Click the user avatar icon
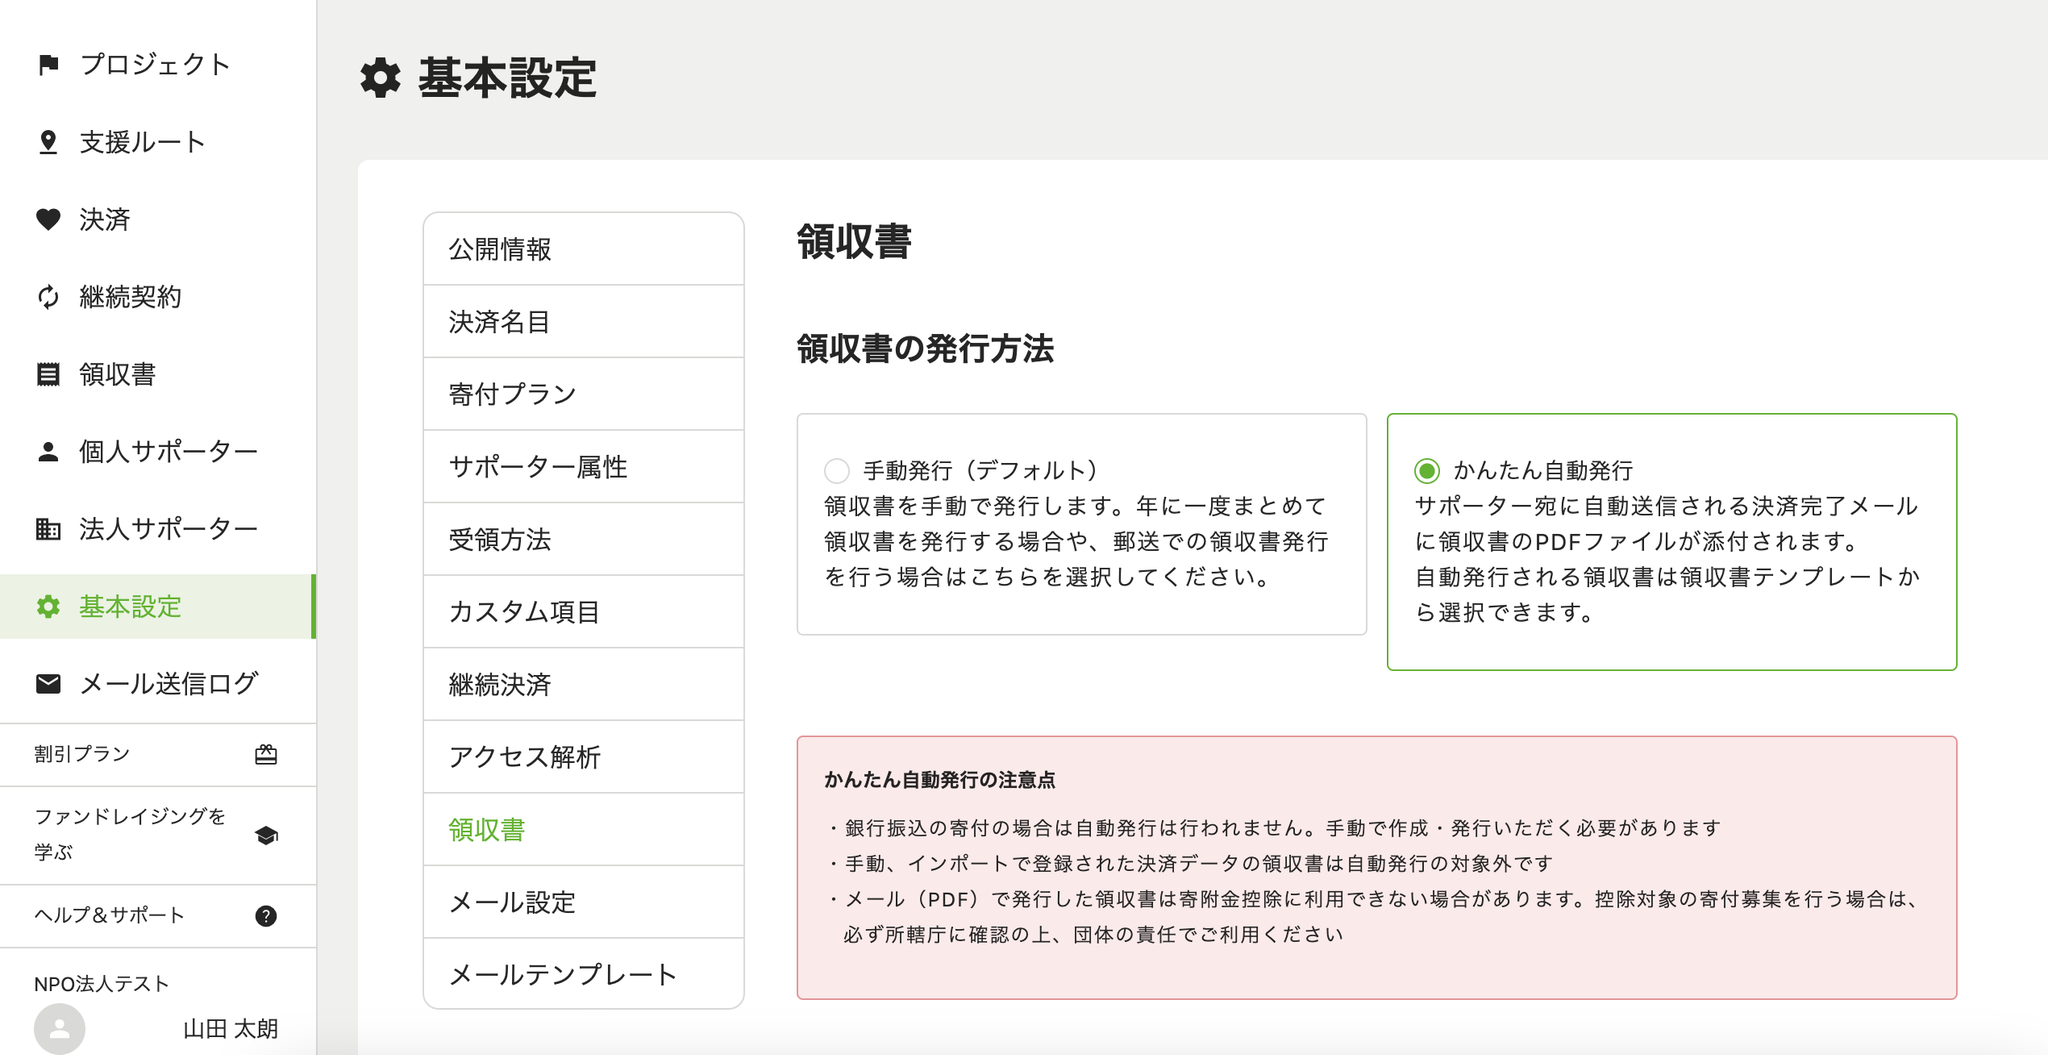 (x=59, y=1028)
